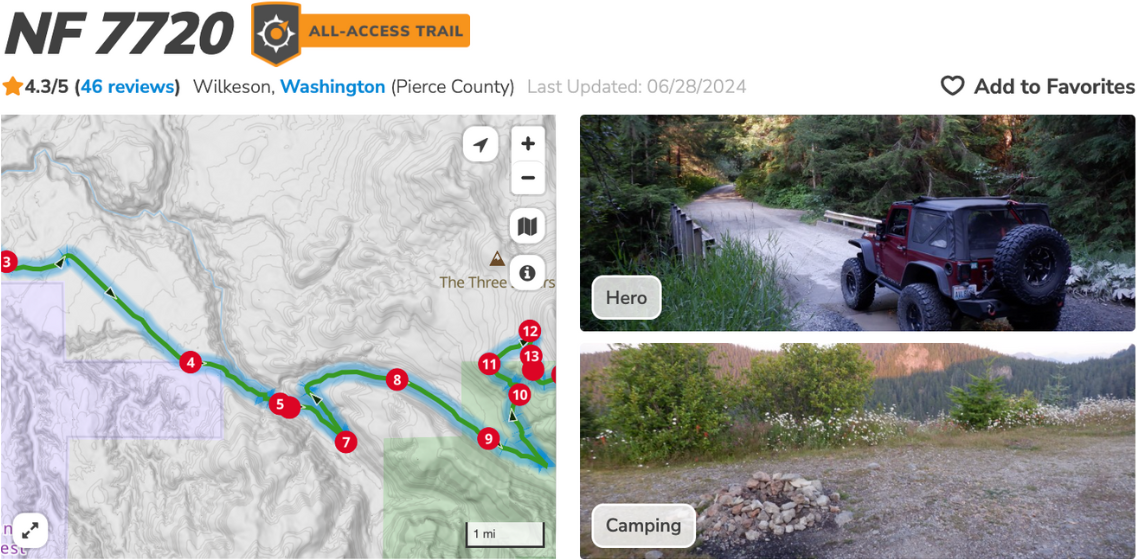Open the Washington state link
Screen dimensions: 1138x559
tap(332, 87)
